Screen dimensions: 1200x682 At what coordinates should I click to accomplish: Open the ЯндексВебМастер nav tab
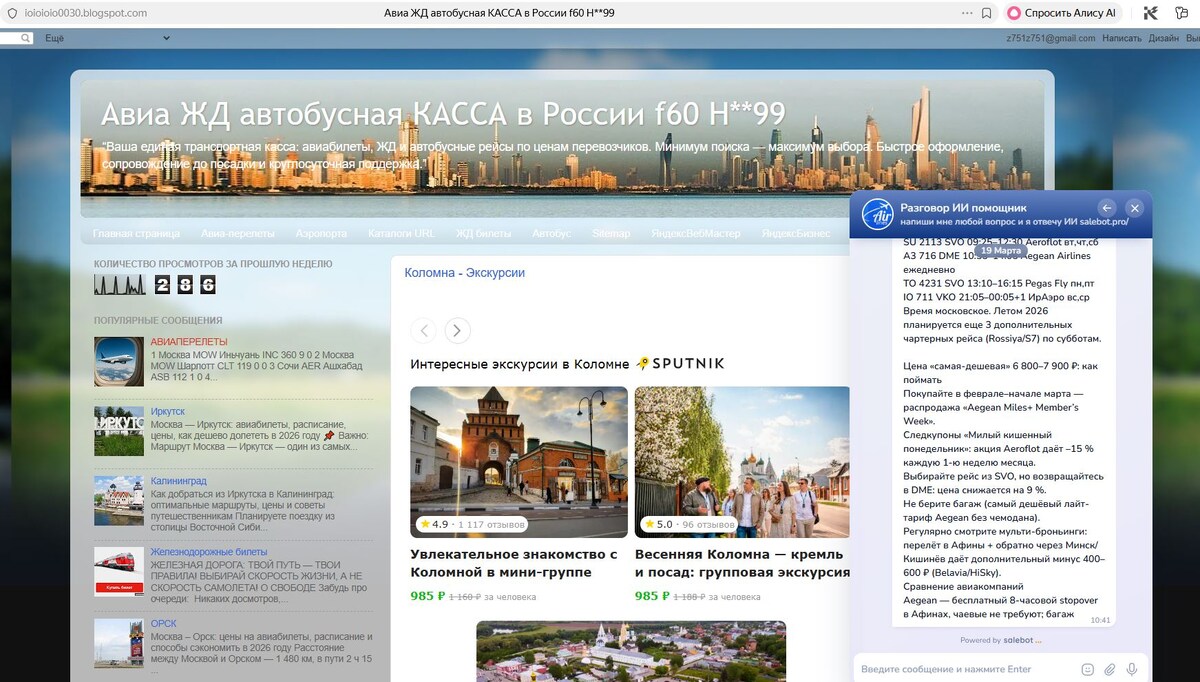(696, 233)
